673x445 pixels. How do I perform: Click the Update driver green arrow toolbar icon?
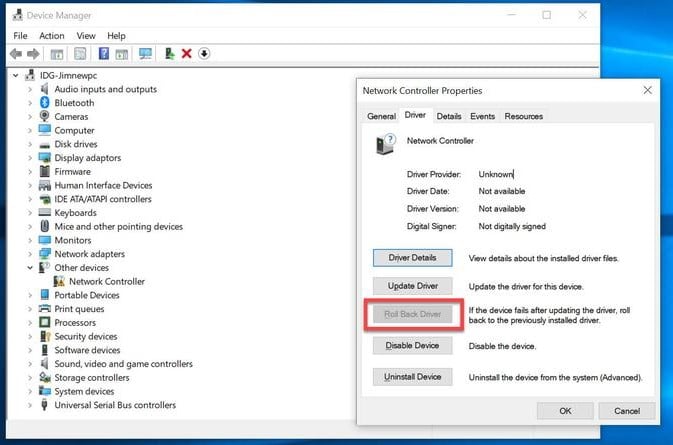[170, 54]
